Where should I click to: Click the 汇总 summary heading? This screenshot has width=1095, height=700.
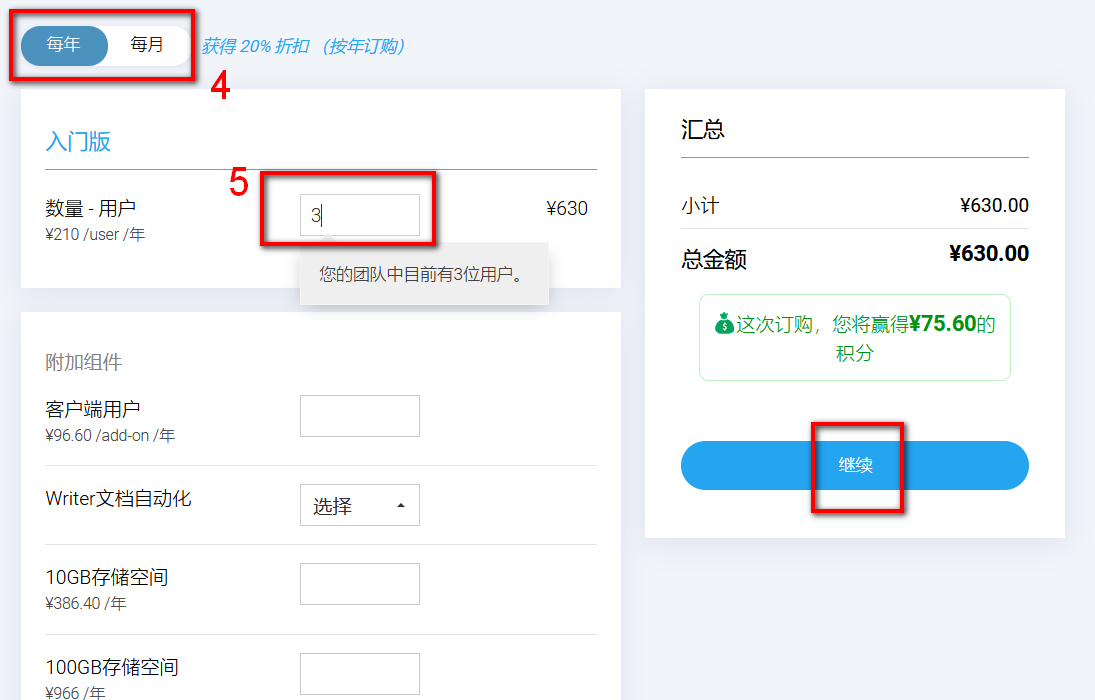click(703, 130)
